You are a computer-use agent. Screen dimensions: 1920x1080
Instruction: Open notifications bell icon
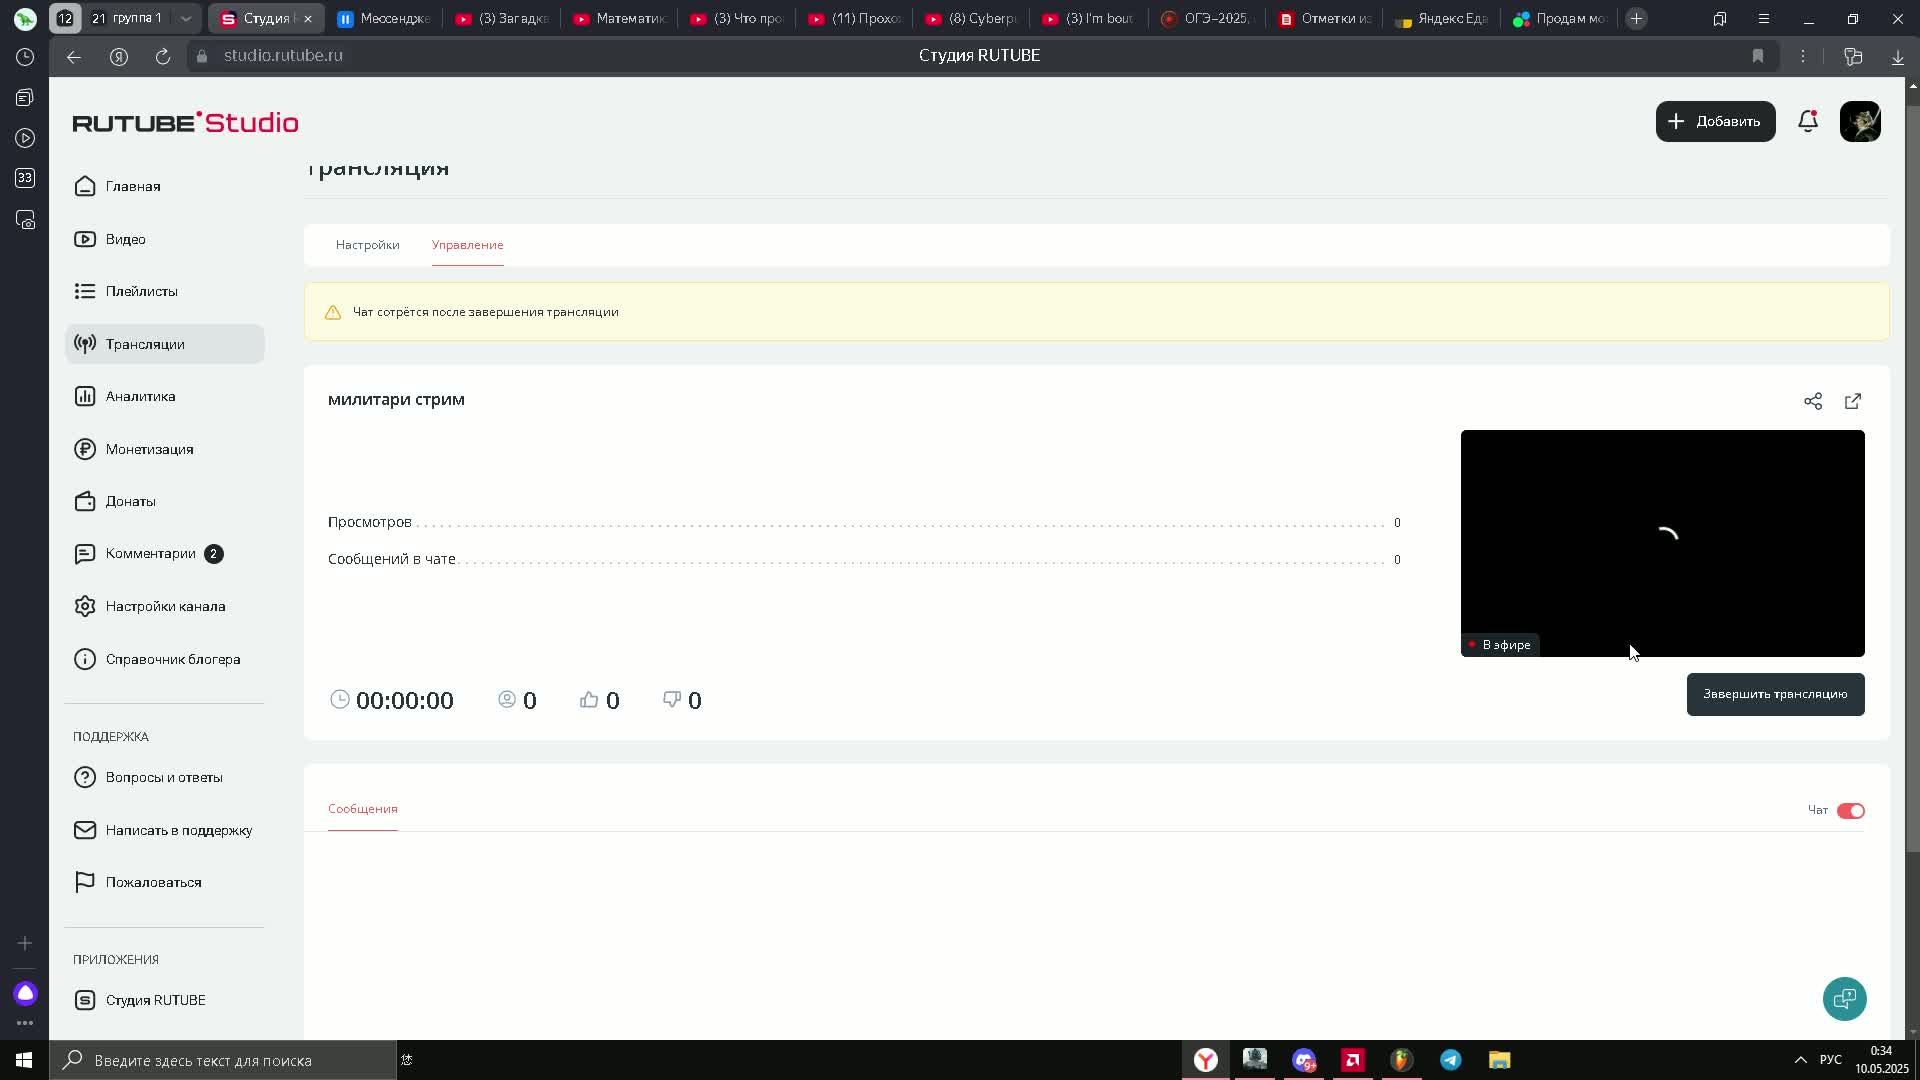pyautogui.click(x=1807, y=122)
